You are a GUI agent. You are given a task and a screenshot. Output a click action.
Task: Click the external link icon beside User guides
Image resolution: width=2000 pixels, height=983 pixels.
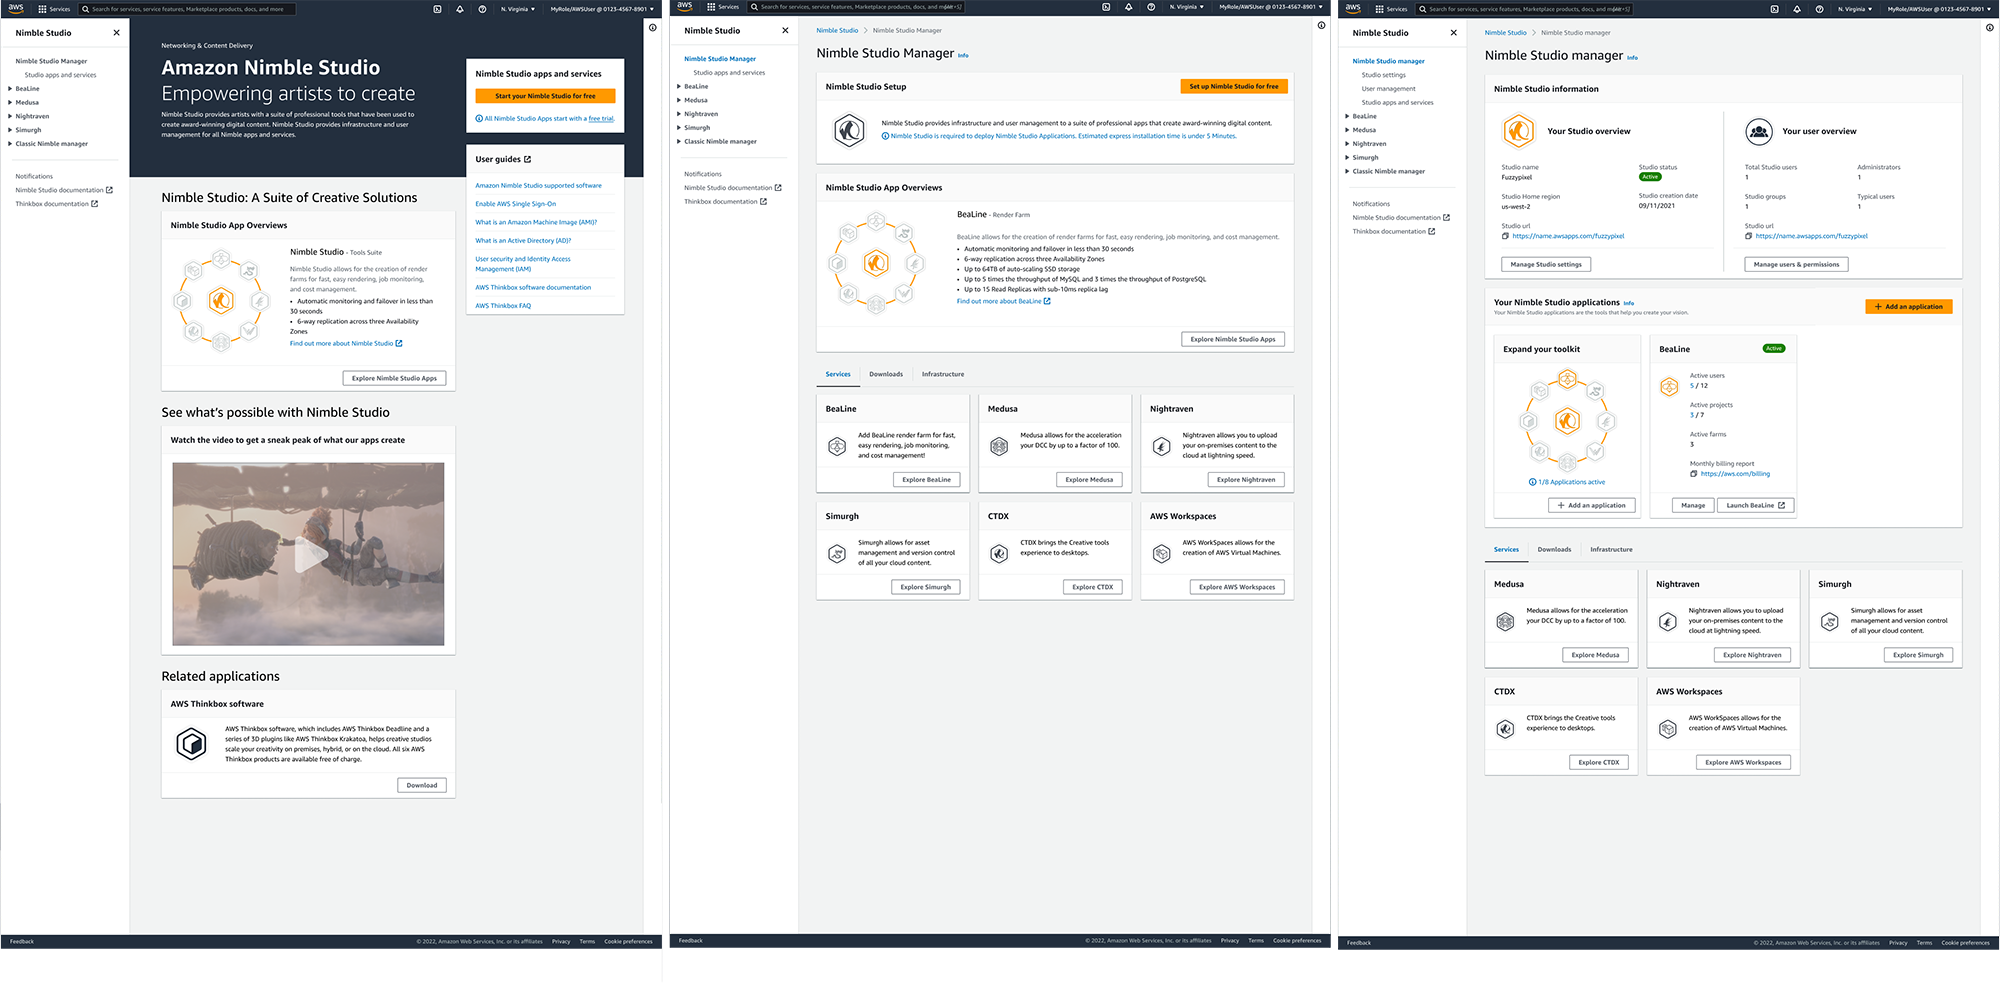click(x=528, y=160)
